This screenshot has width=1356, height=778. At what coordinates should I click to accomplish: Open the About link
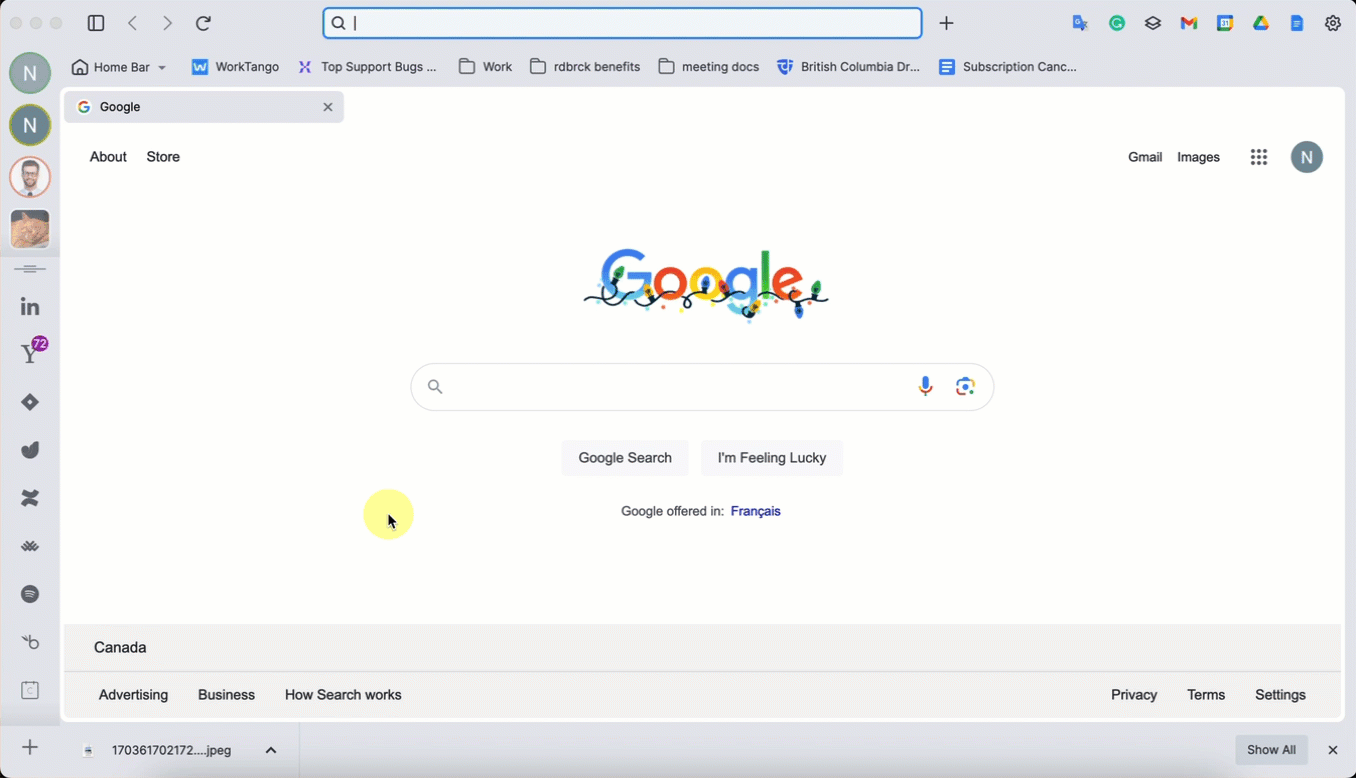(x=108, y=157)
